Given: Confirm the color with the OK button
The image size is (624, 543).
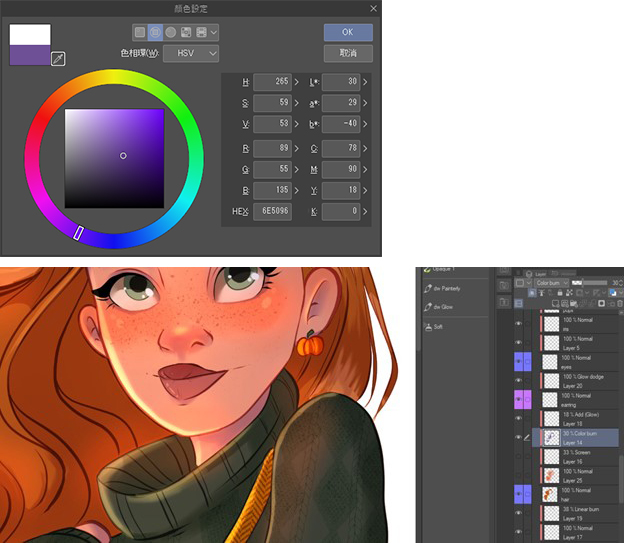Looking at the screenshot, I should tap(348, 32).
